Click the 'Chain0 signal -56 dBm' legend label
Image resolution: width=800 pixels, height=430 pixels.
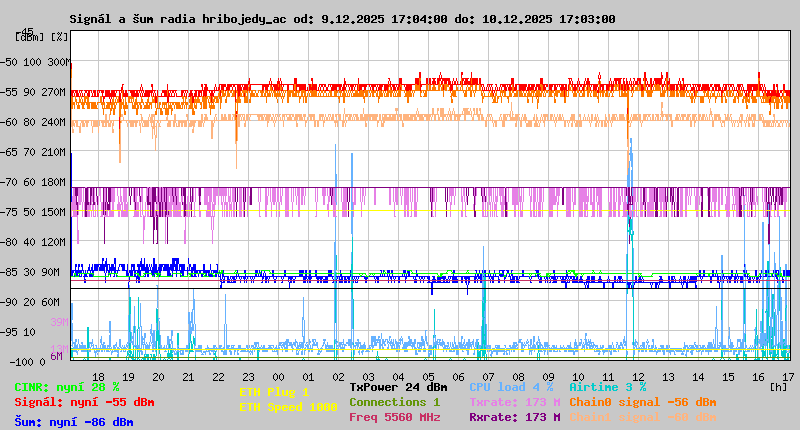[x=643, y=402]
